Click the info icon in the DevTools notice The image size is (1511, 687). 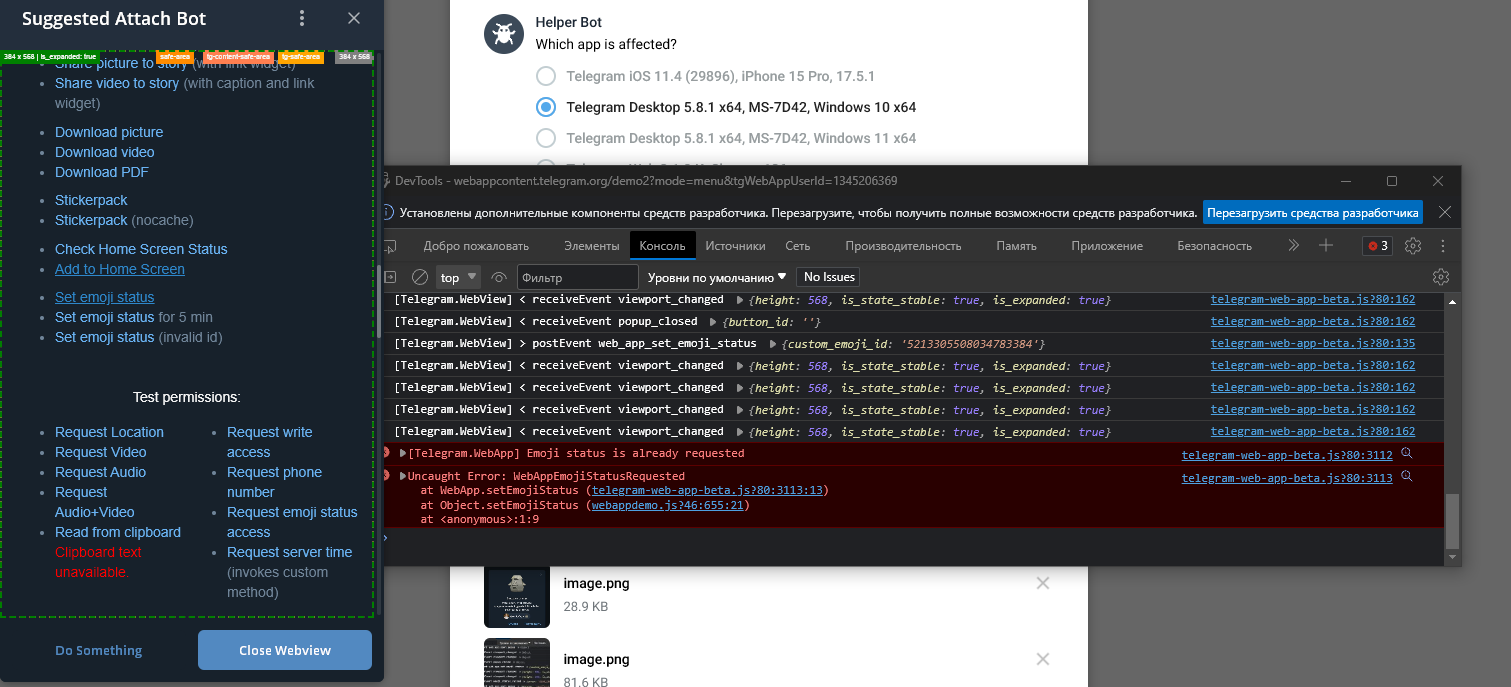click(x=388, y=212)
